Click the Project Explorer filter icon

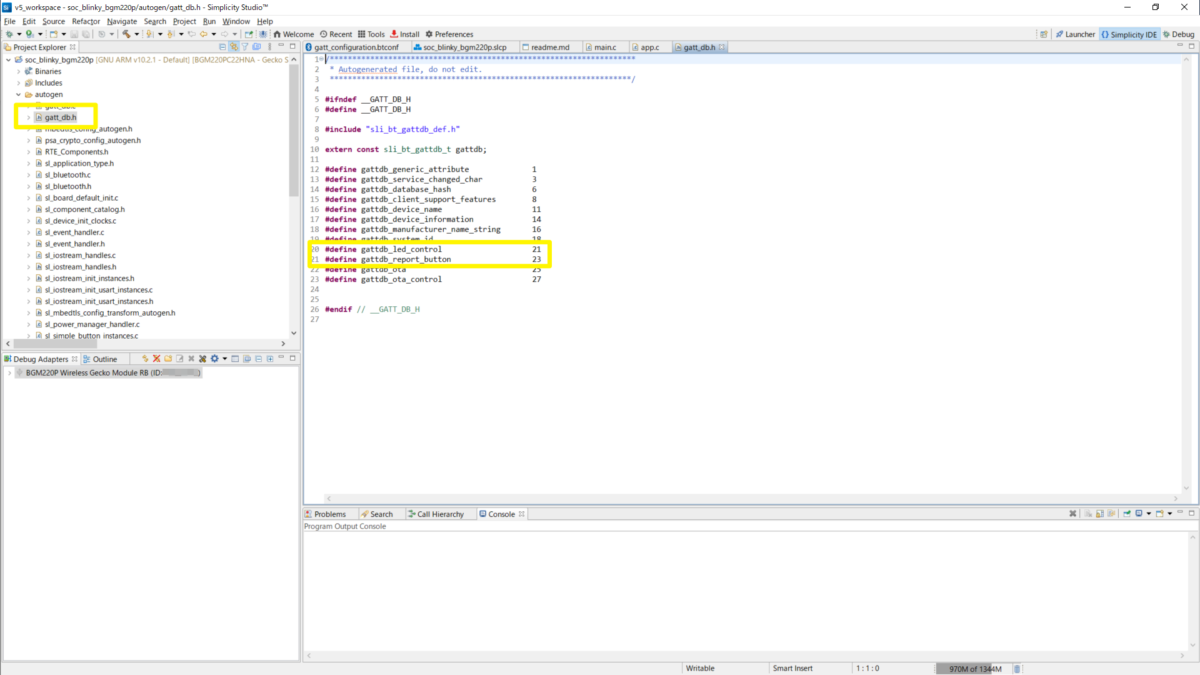pos(245,47)
